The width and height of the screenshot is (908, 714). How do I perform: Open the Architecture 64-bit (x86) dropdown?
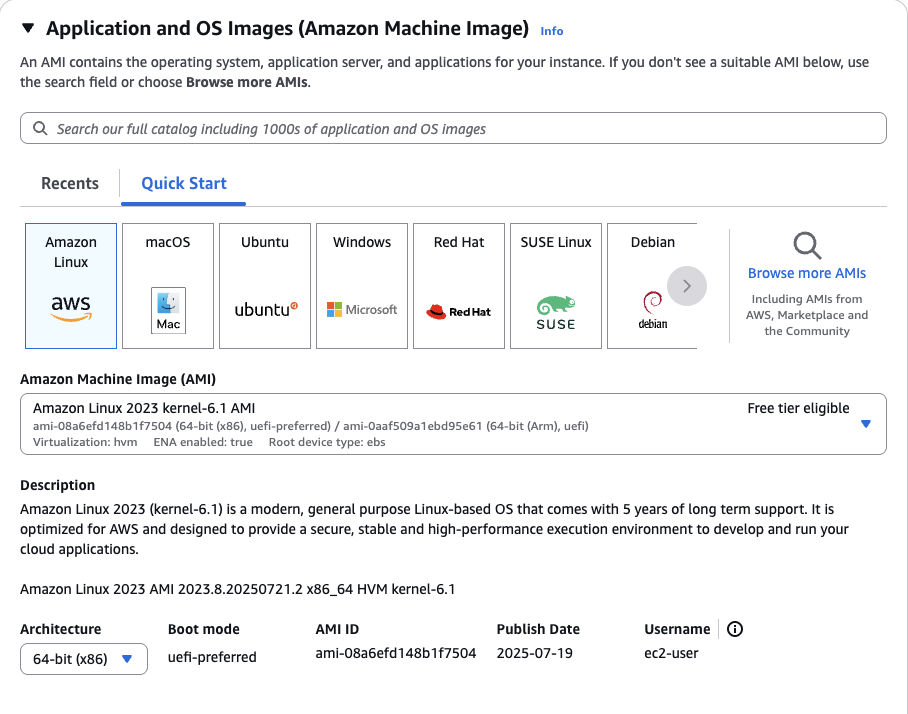pos(84,659)
